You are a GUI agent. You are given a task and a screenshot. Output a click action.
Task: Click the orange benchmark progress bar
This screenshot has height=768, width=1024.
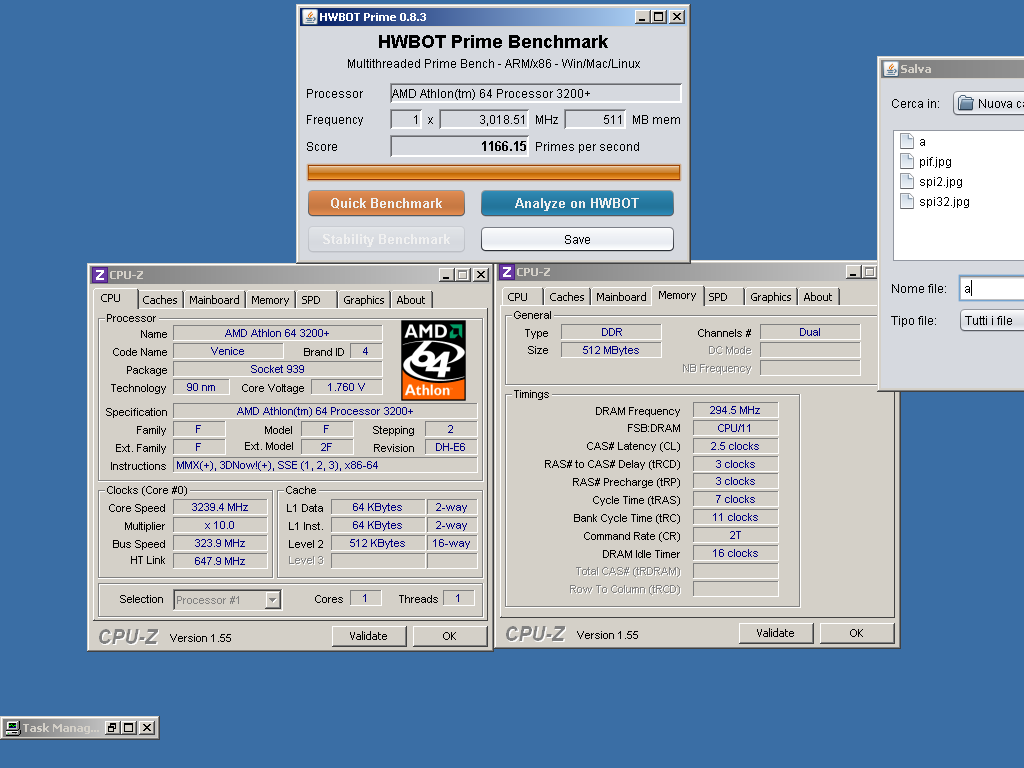click(493, 172)
